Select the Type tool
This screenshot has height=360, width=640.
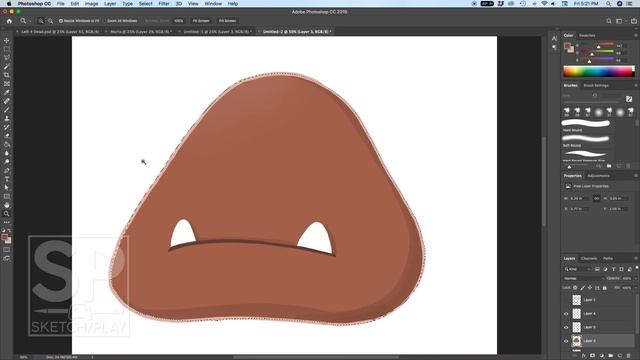(x=7, y=179)
